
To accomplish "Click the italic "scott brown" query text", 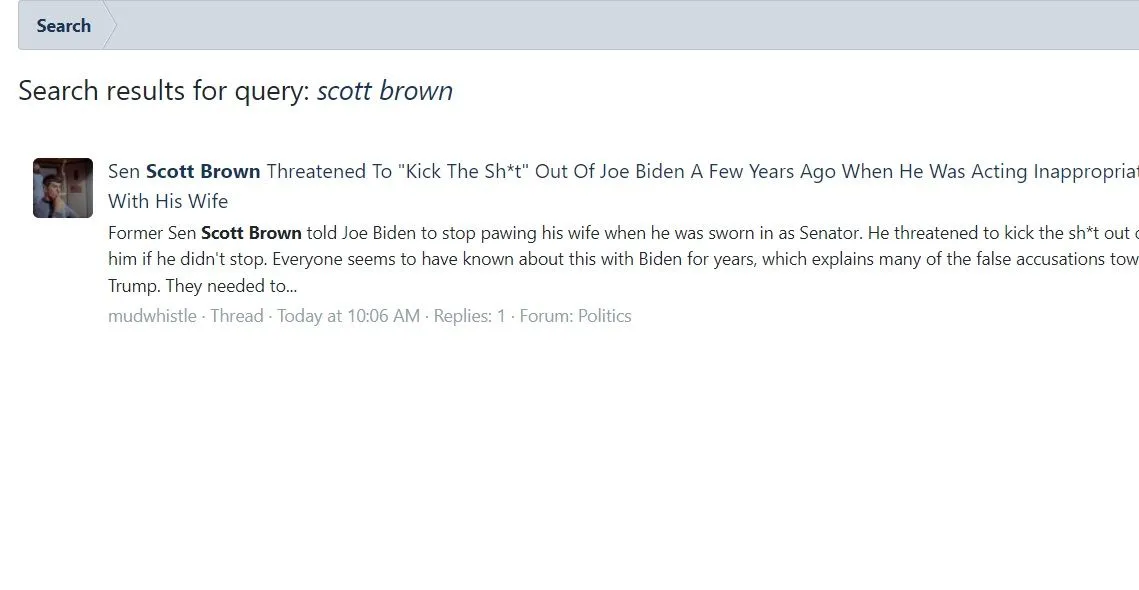I will point(385,91).
